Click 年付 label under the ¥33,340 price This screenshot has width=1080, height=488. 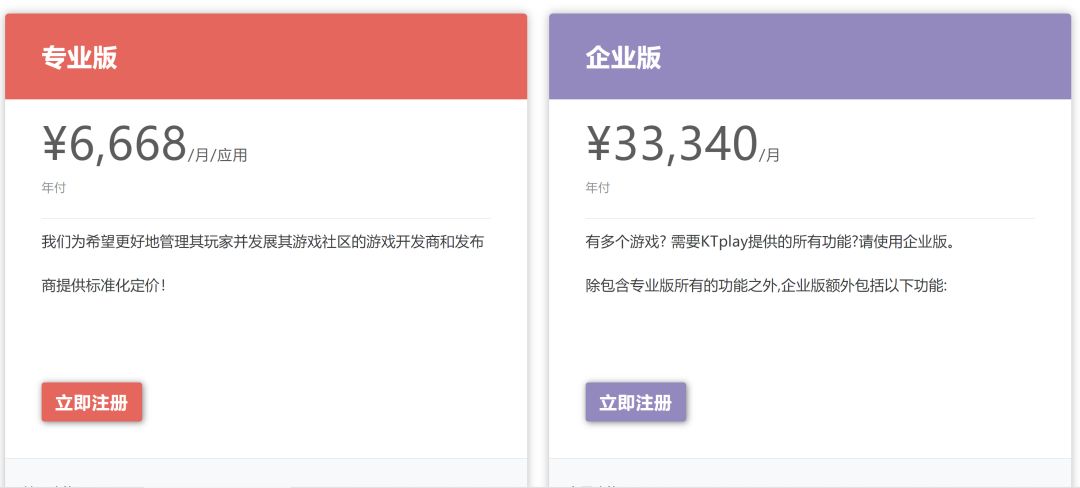point(598,188)
